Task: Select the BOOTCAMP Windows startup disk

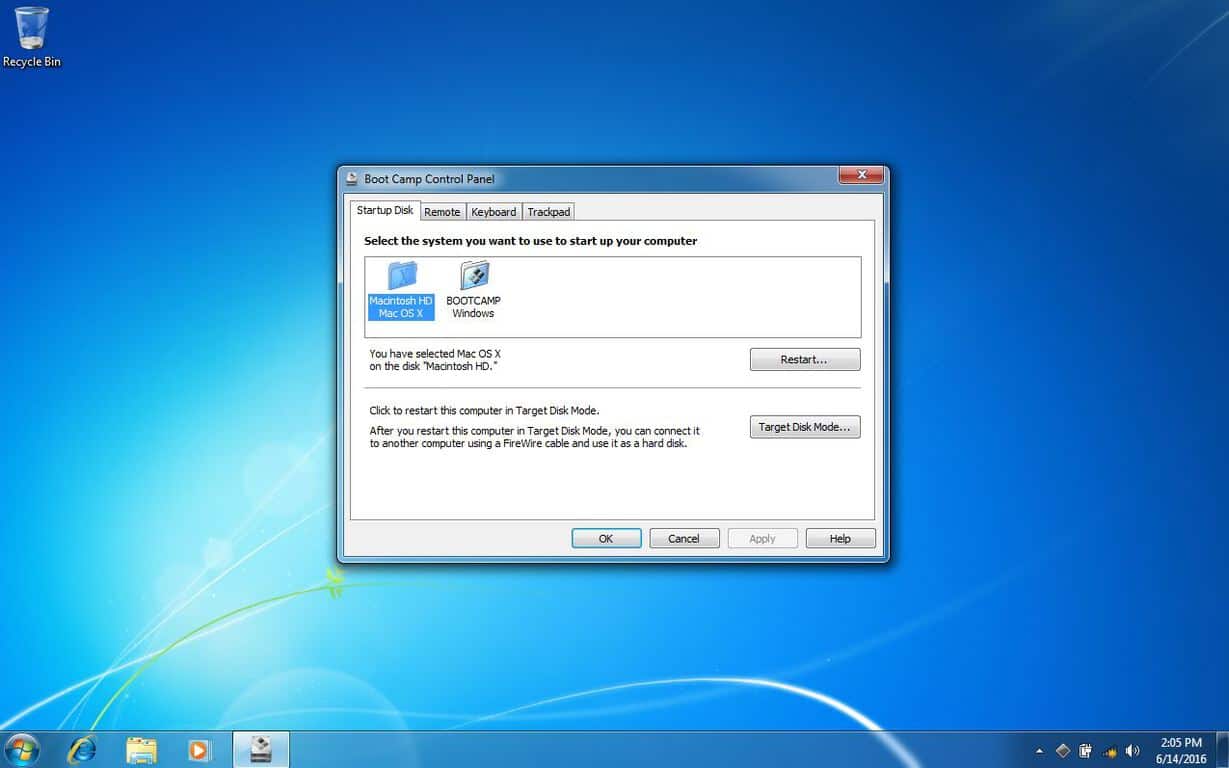Action: pos(473,290)
